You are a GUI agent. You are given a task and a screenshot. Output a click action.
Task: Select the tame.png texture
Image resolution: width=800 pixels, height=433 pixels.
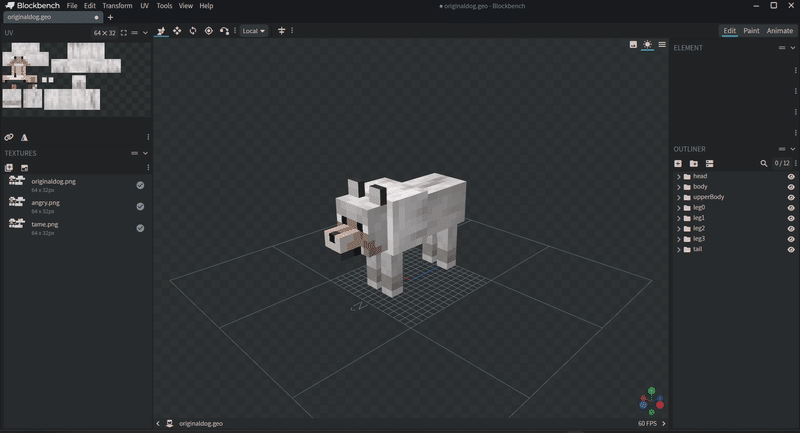tap(77, 228)
